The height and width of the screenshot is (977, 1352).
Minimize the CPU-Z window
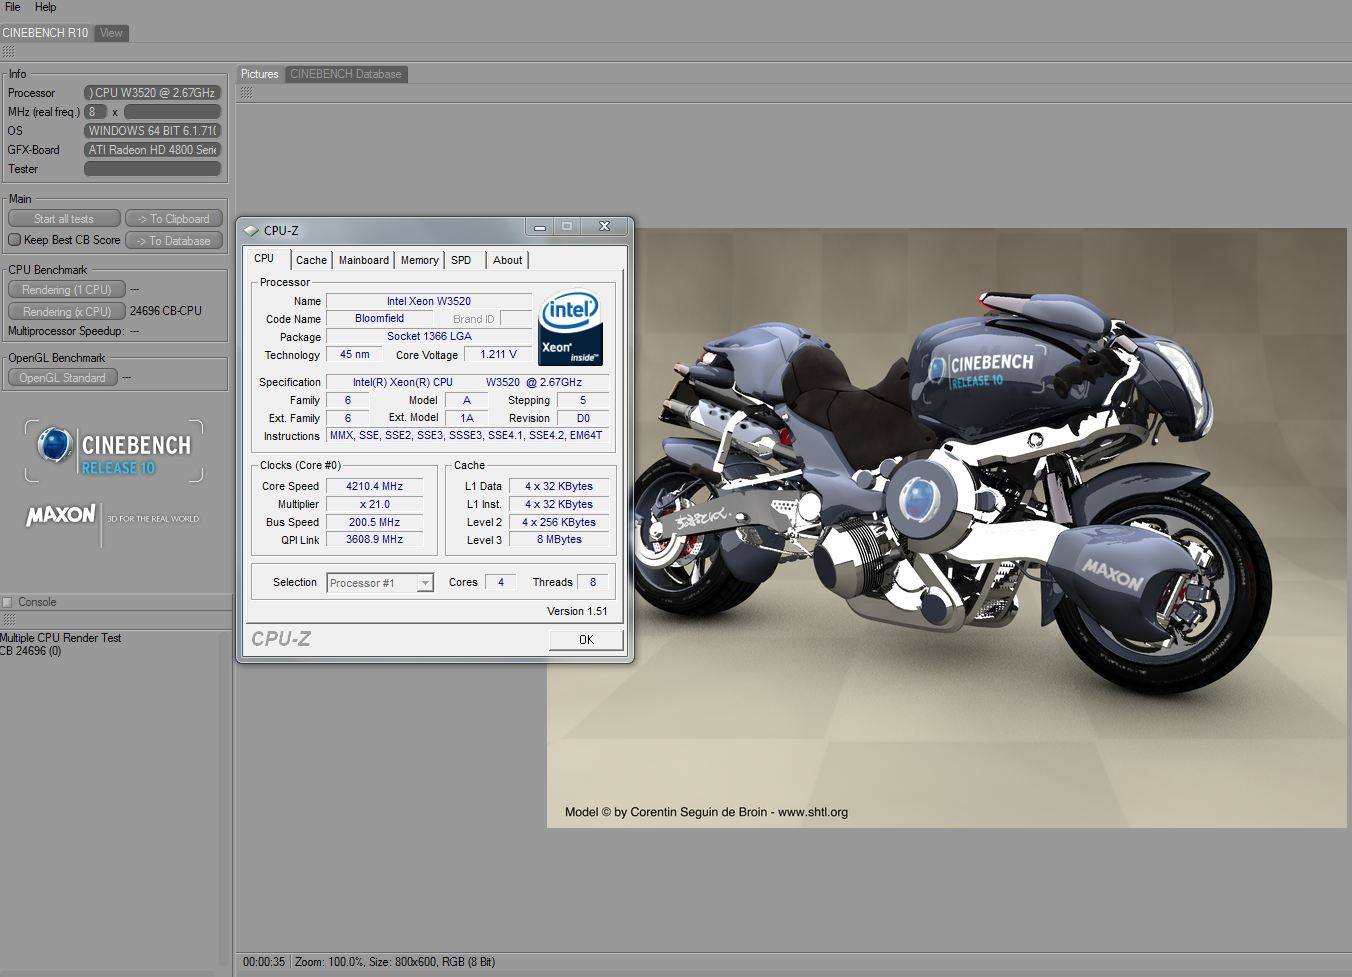[x=540, y=227]
